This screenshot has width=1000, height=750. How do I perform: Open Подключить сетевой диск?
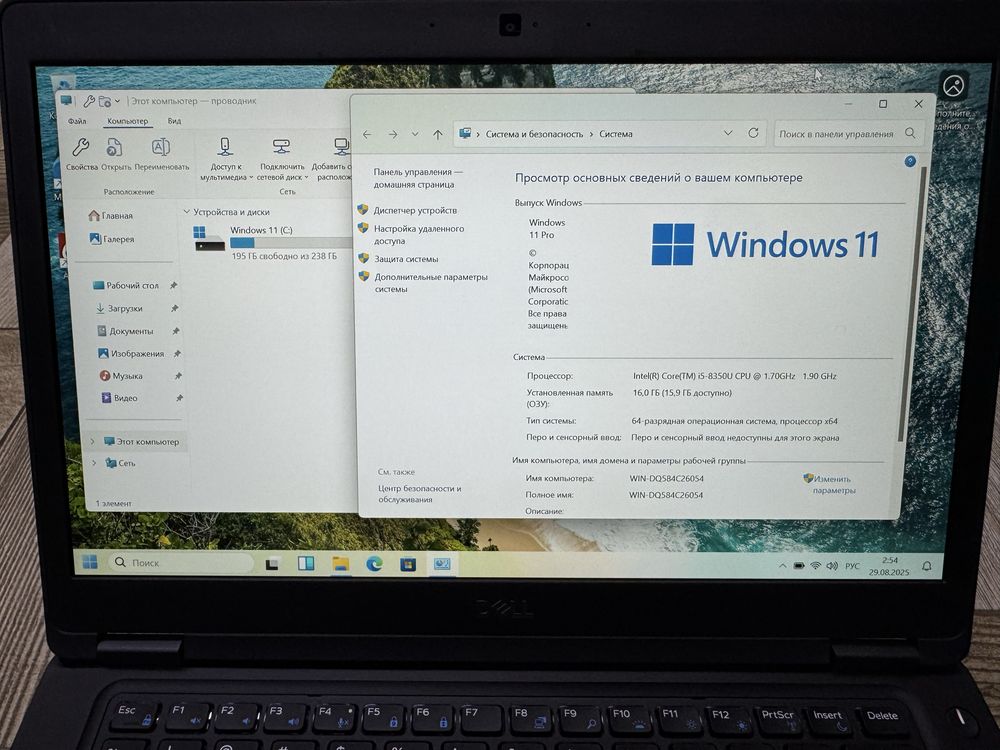[x=282, y=159]
